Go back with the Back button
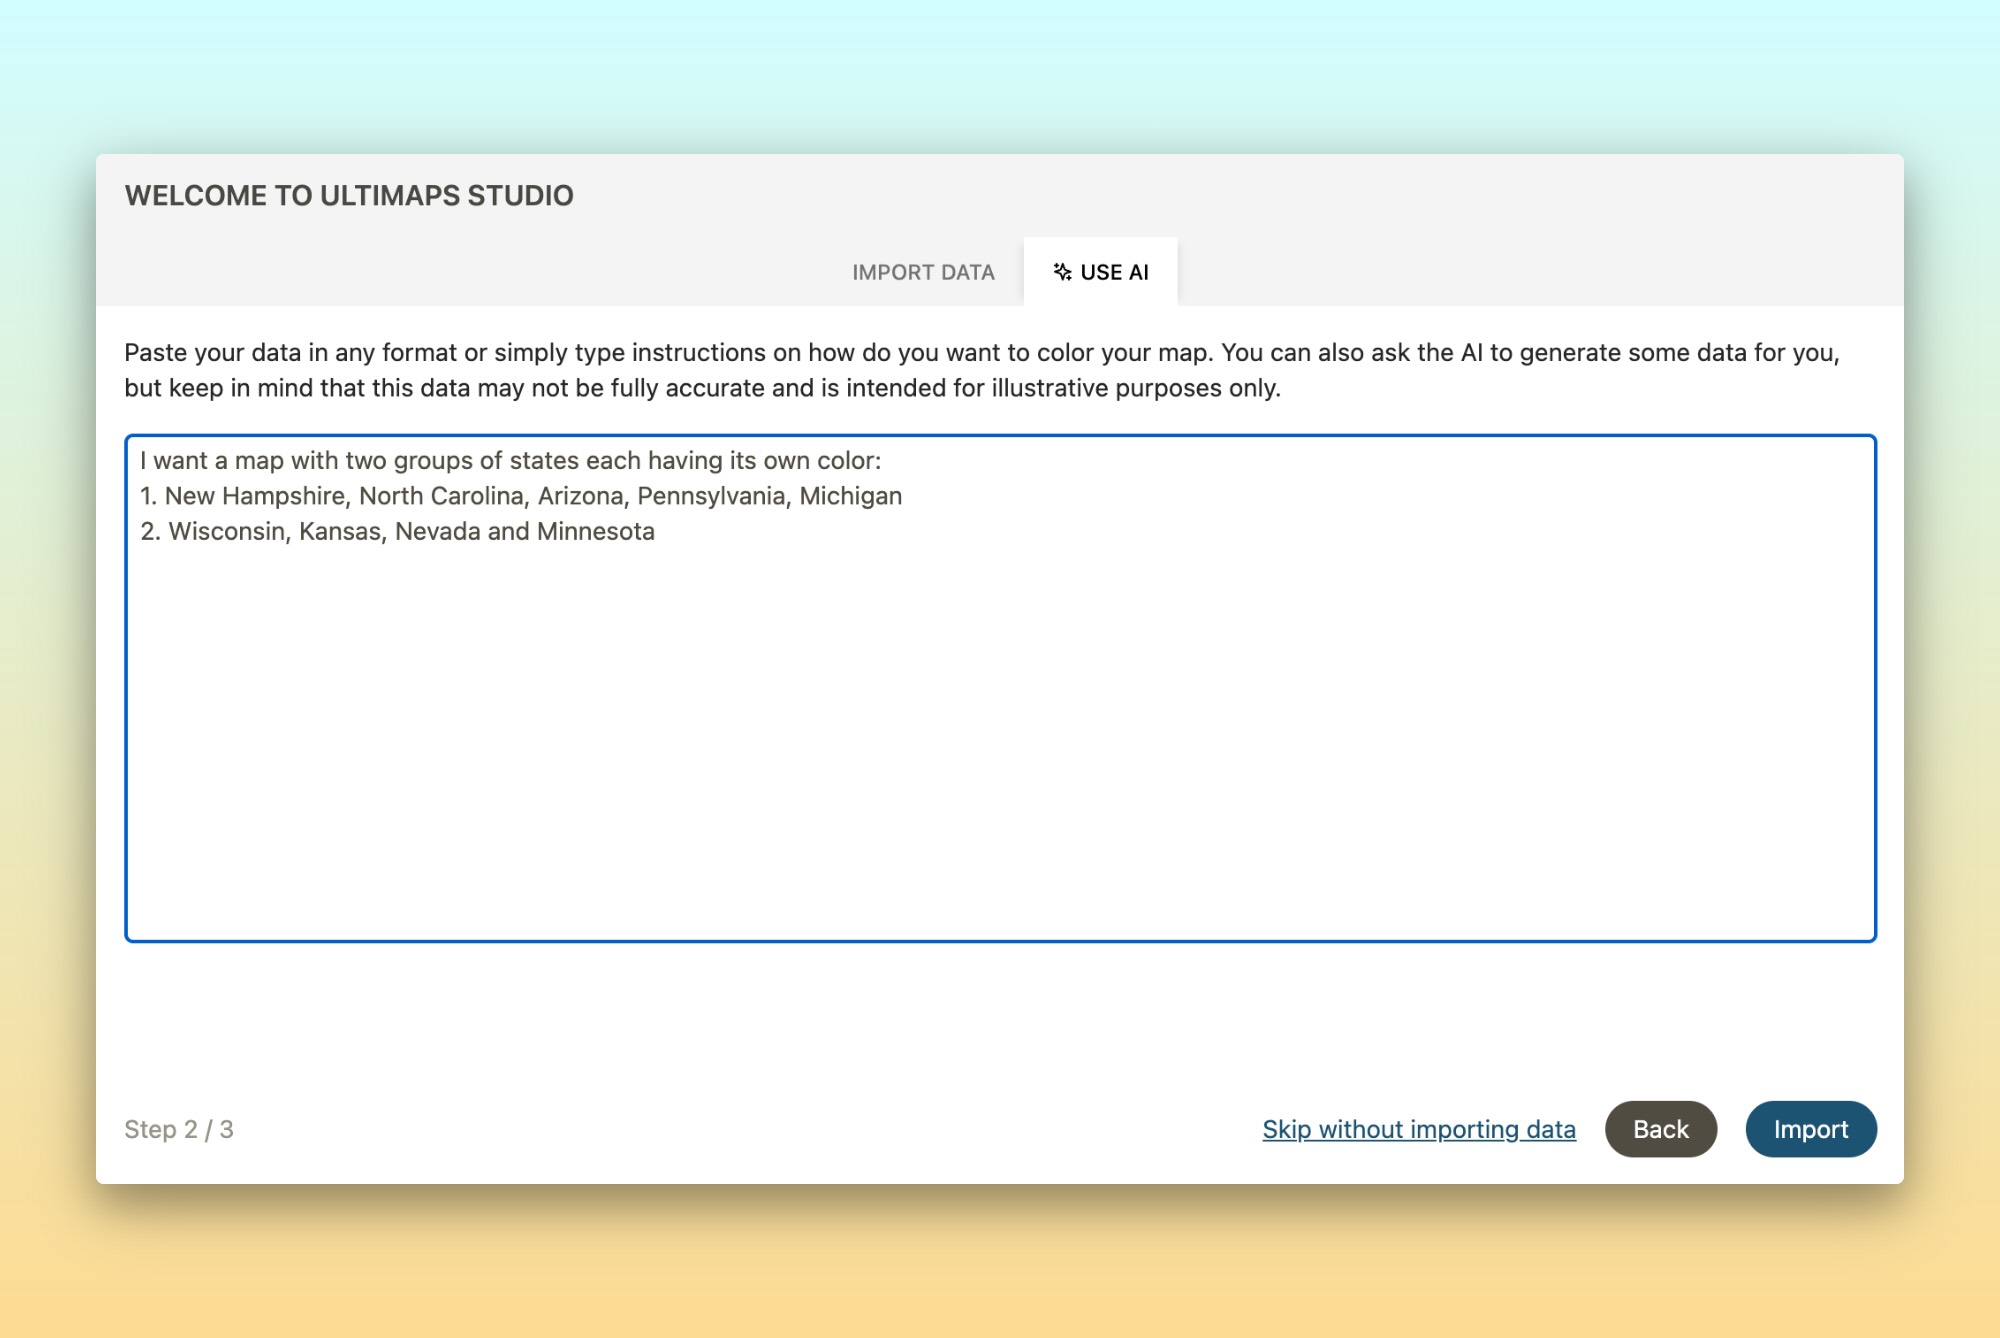 pos(1660,1129)
